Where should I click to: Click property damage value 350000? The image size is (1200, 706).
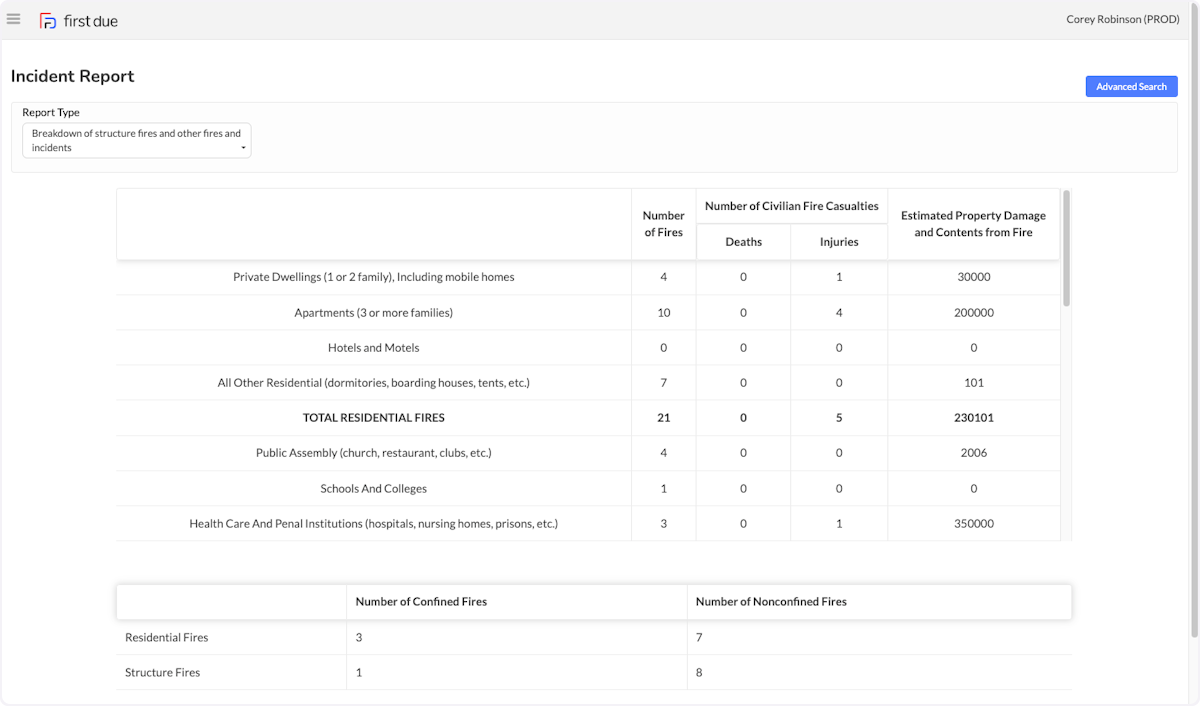pos(973,524)
